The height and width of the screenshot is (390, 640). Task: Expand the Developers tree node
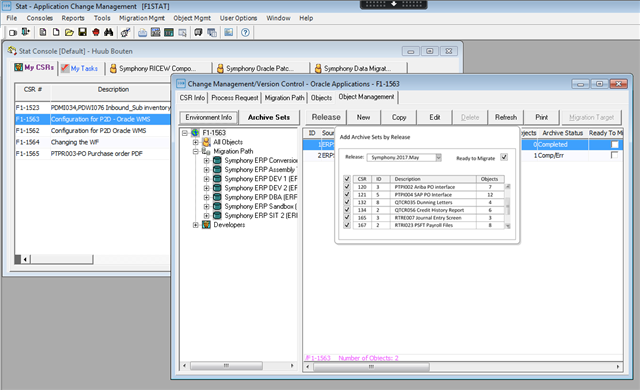tap(196, 225)
